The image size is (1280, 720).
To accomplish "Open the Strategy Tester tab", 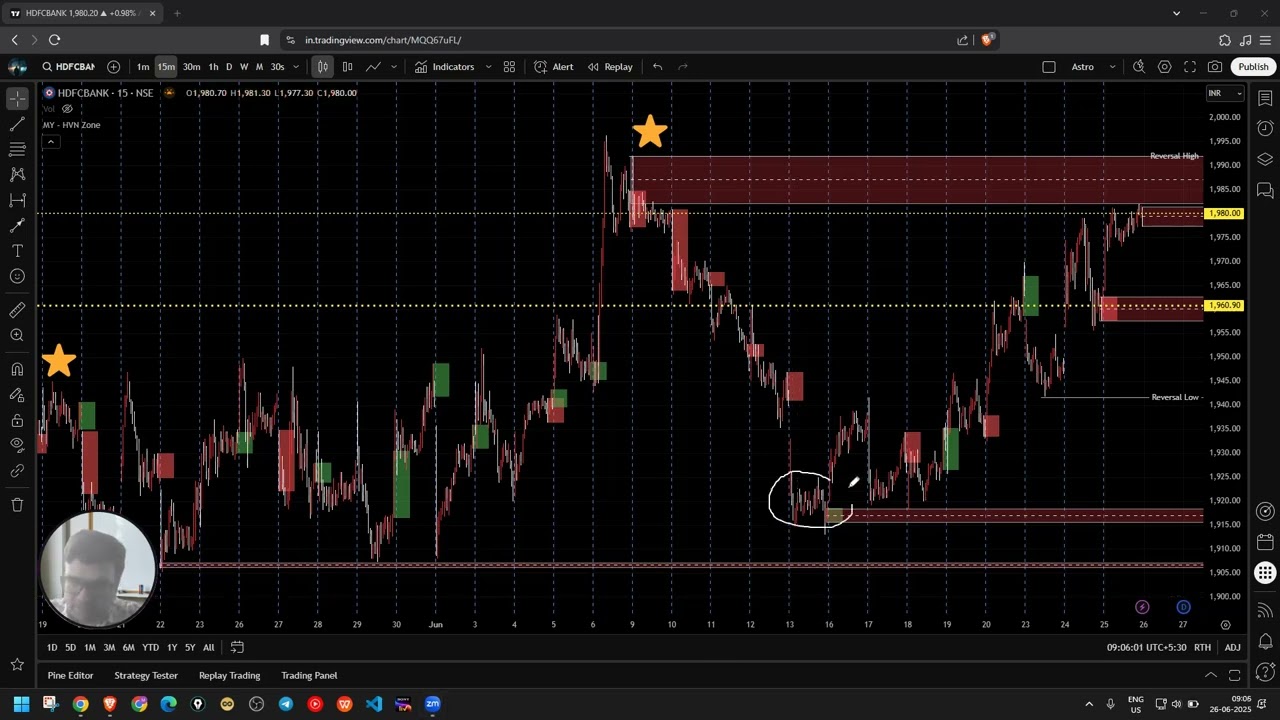I will [146, 675].
